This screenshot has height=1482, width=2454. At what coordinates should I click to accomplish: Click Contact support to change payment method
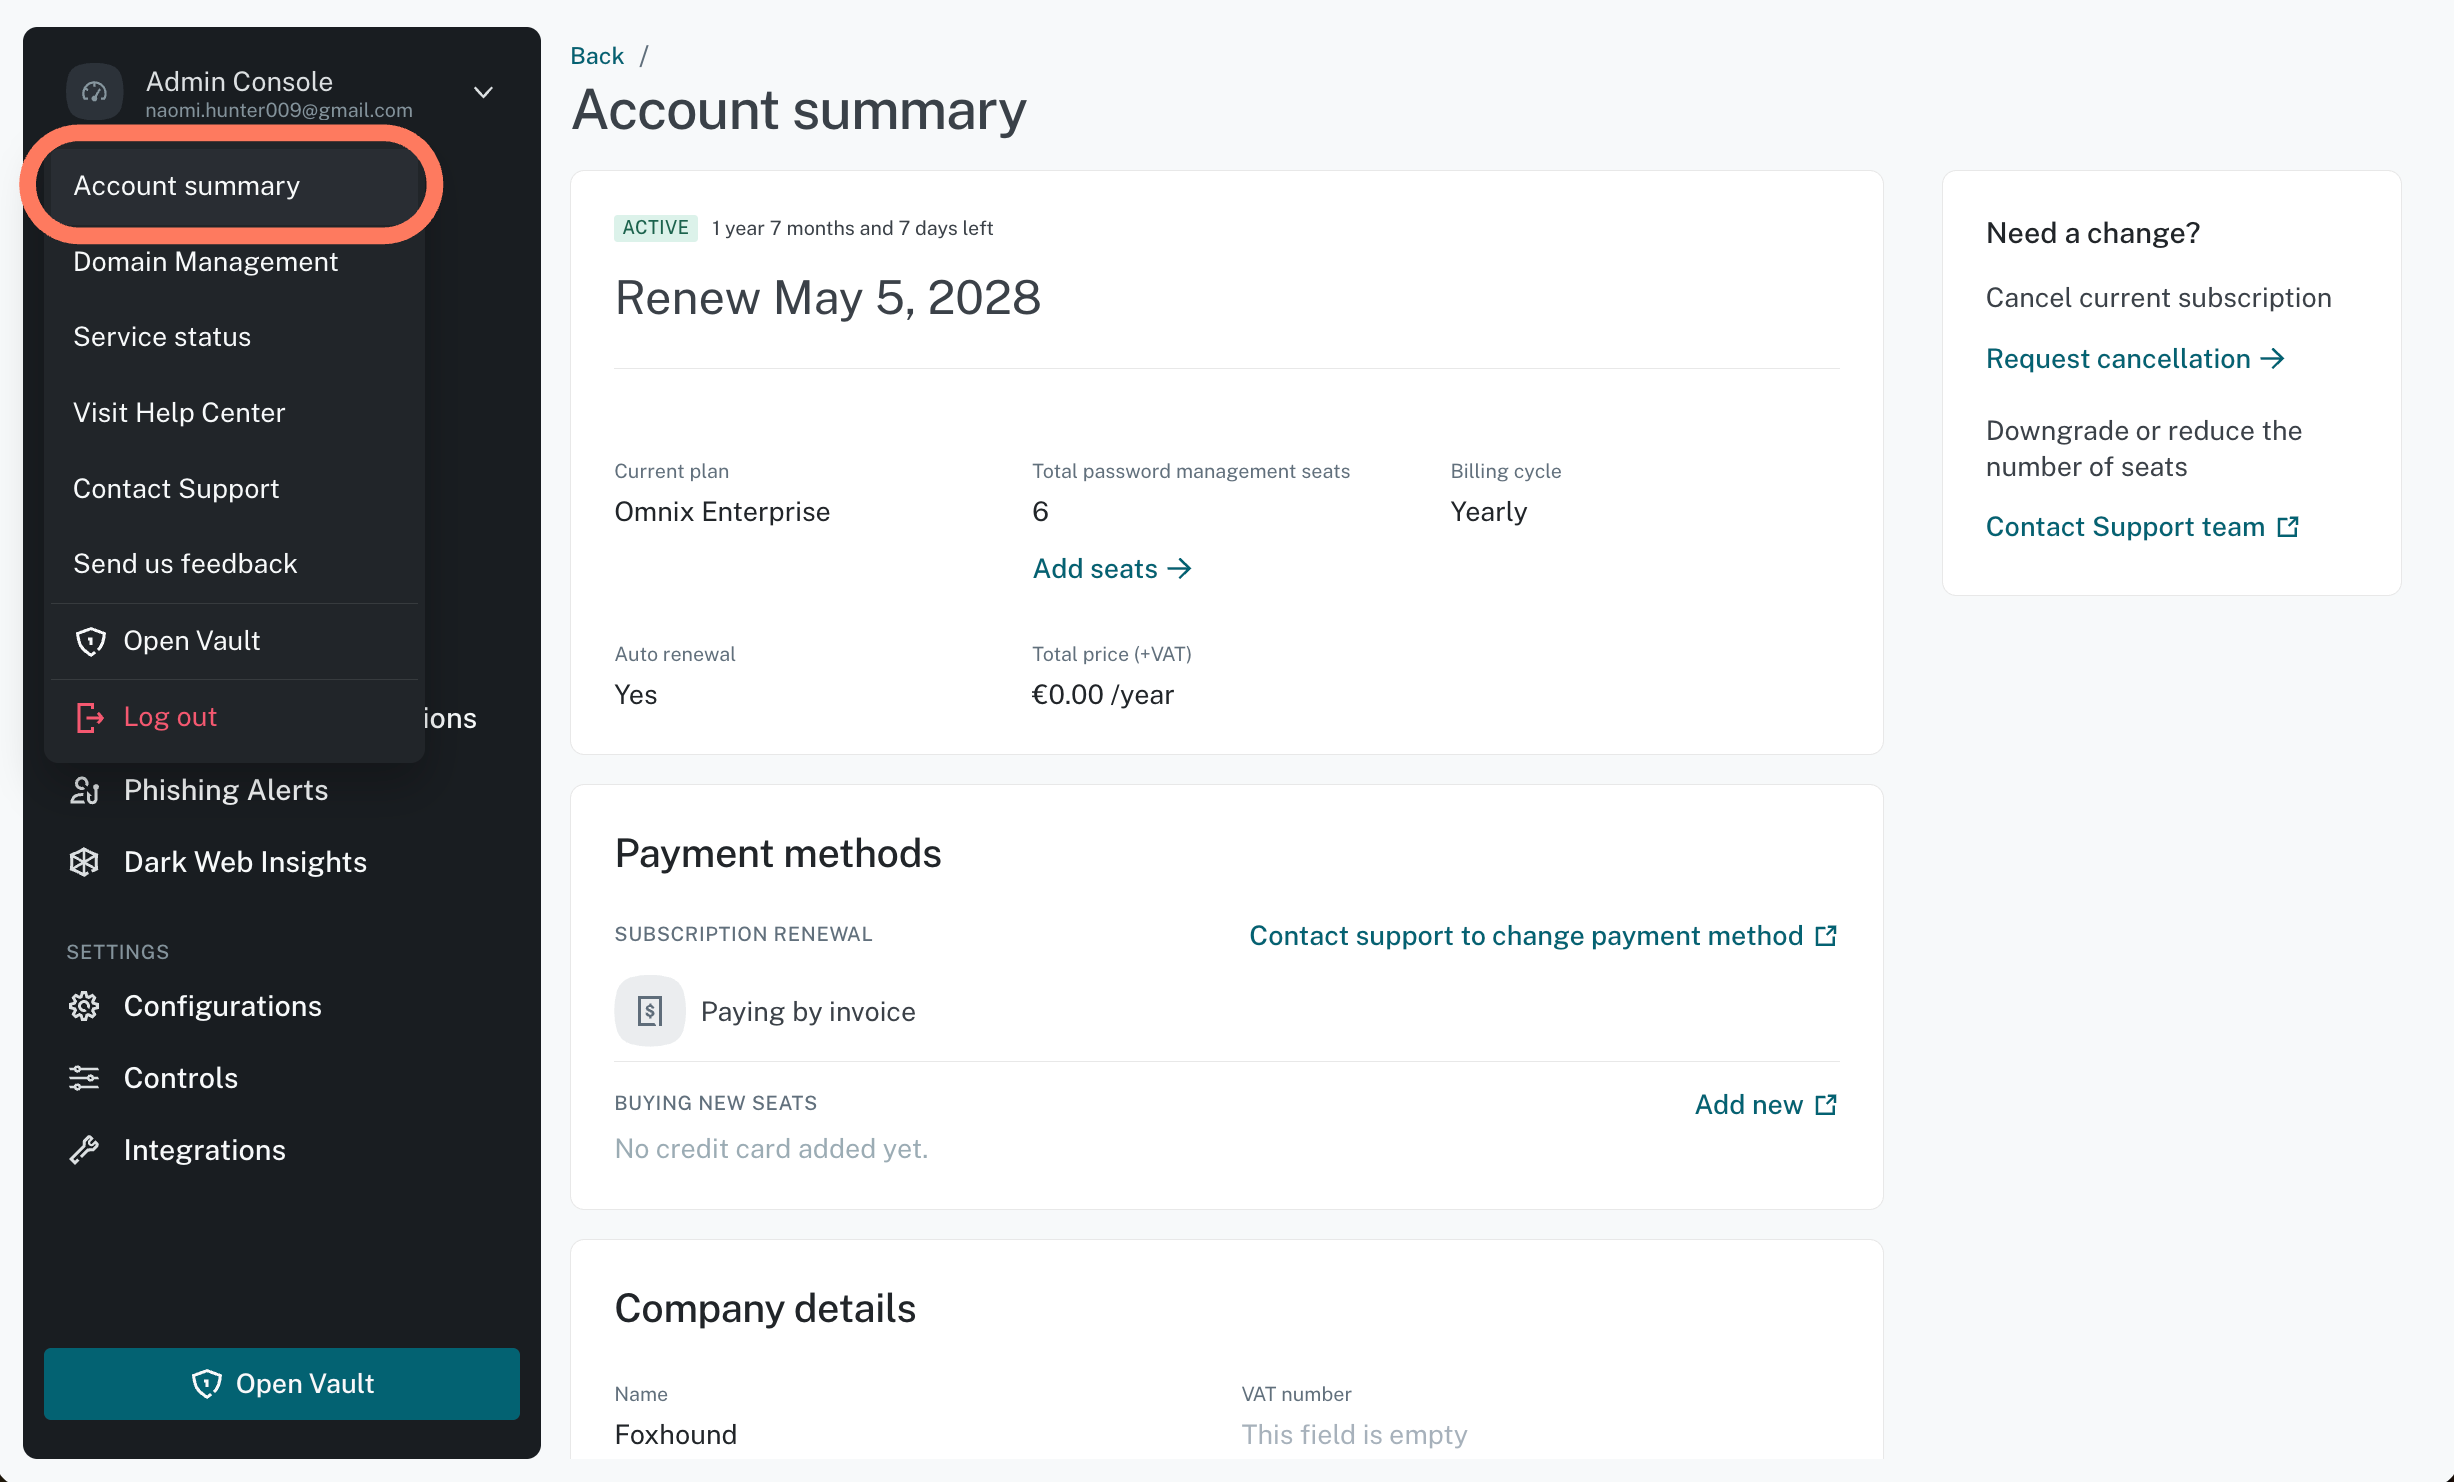point(1543,936)
